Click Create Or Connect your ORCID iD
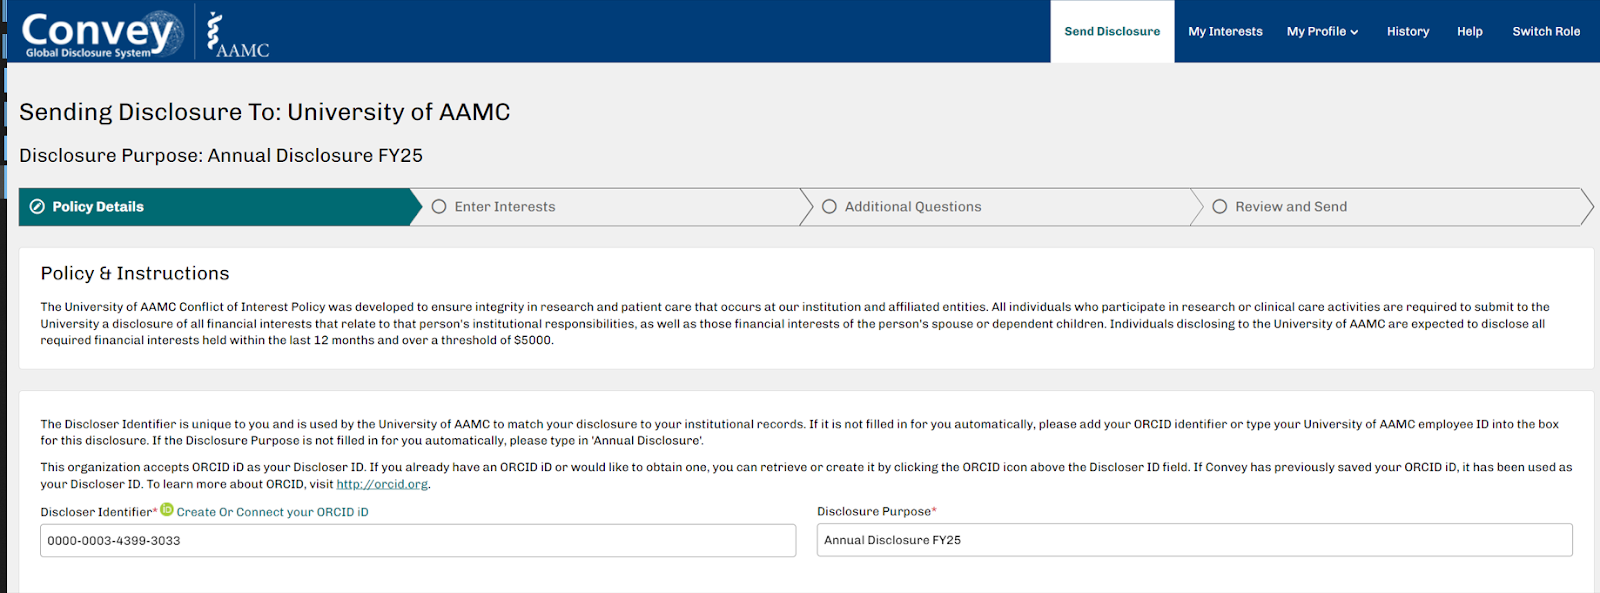Screen dimensions: 1600x593 [x=272, y=512]
